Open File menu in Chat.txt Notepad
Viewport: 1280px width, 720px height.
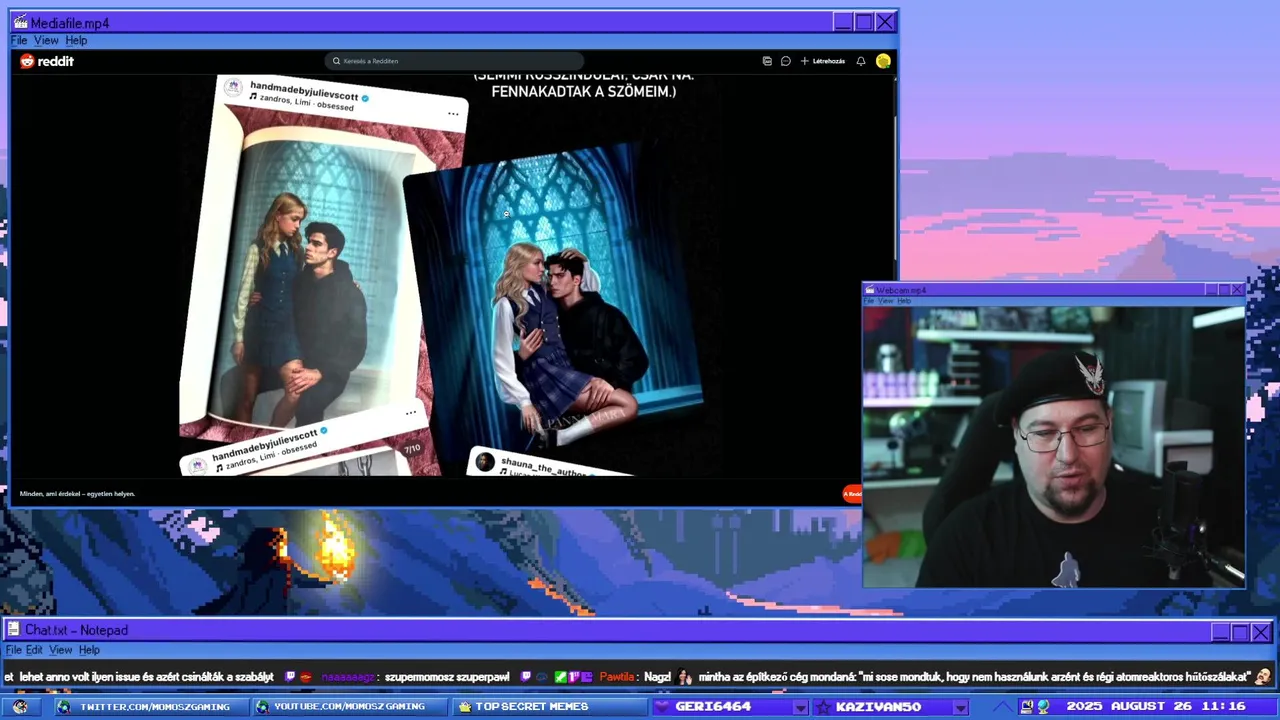coord(14,650)
